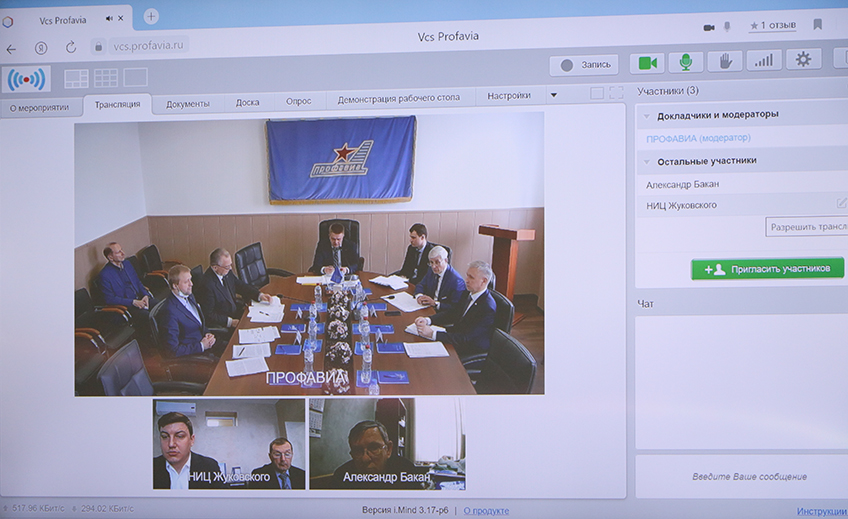
Task: Reload the page
Action: (71, 48)
